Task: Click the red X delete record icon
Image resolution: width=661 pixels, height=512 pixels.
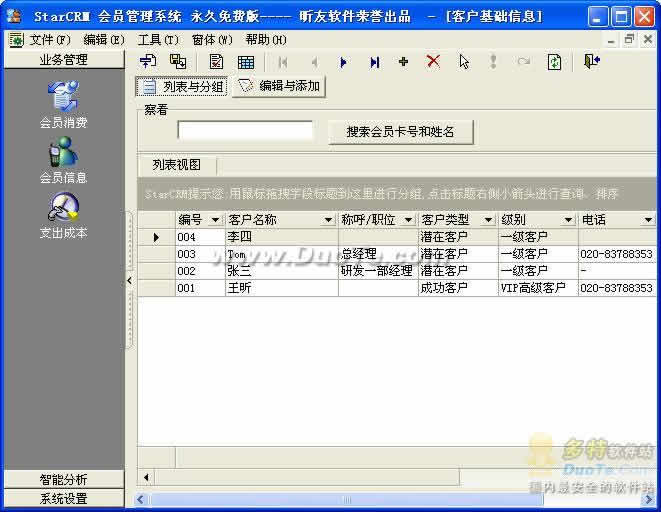Action: (x=433, y=62)
